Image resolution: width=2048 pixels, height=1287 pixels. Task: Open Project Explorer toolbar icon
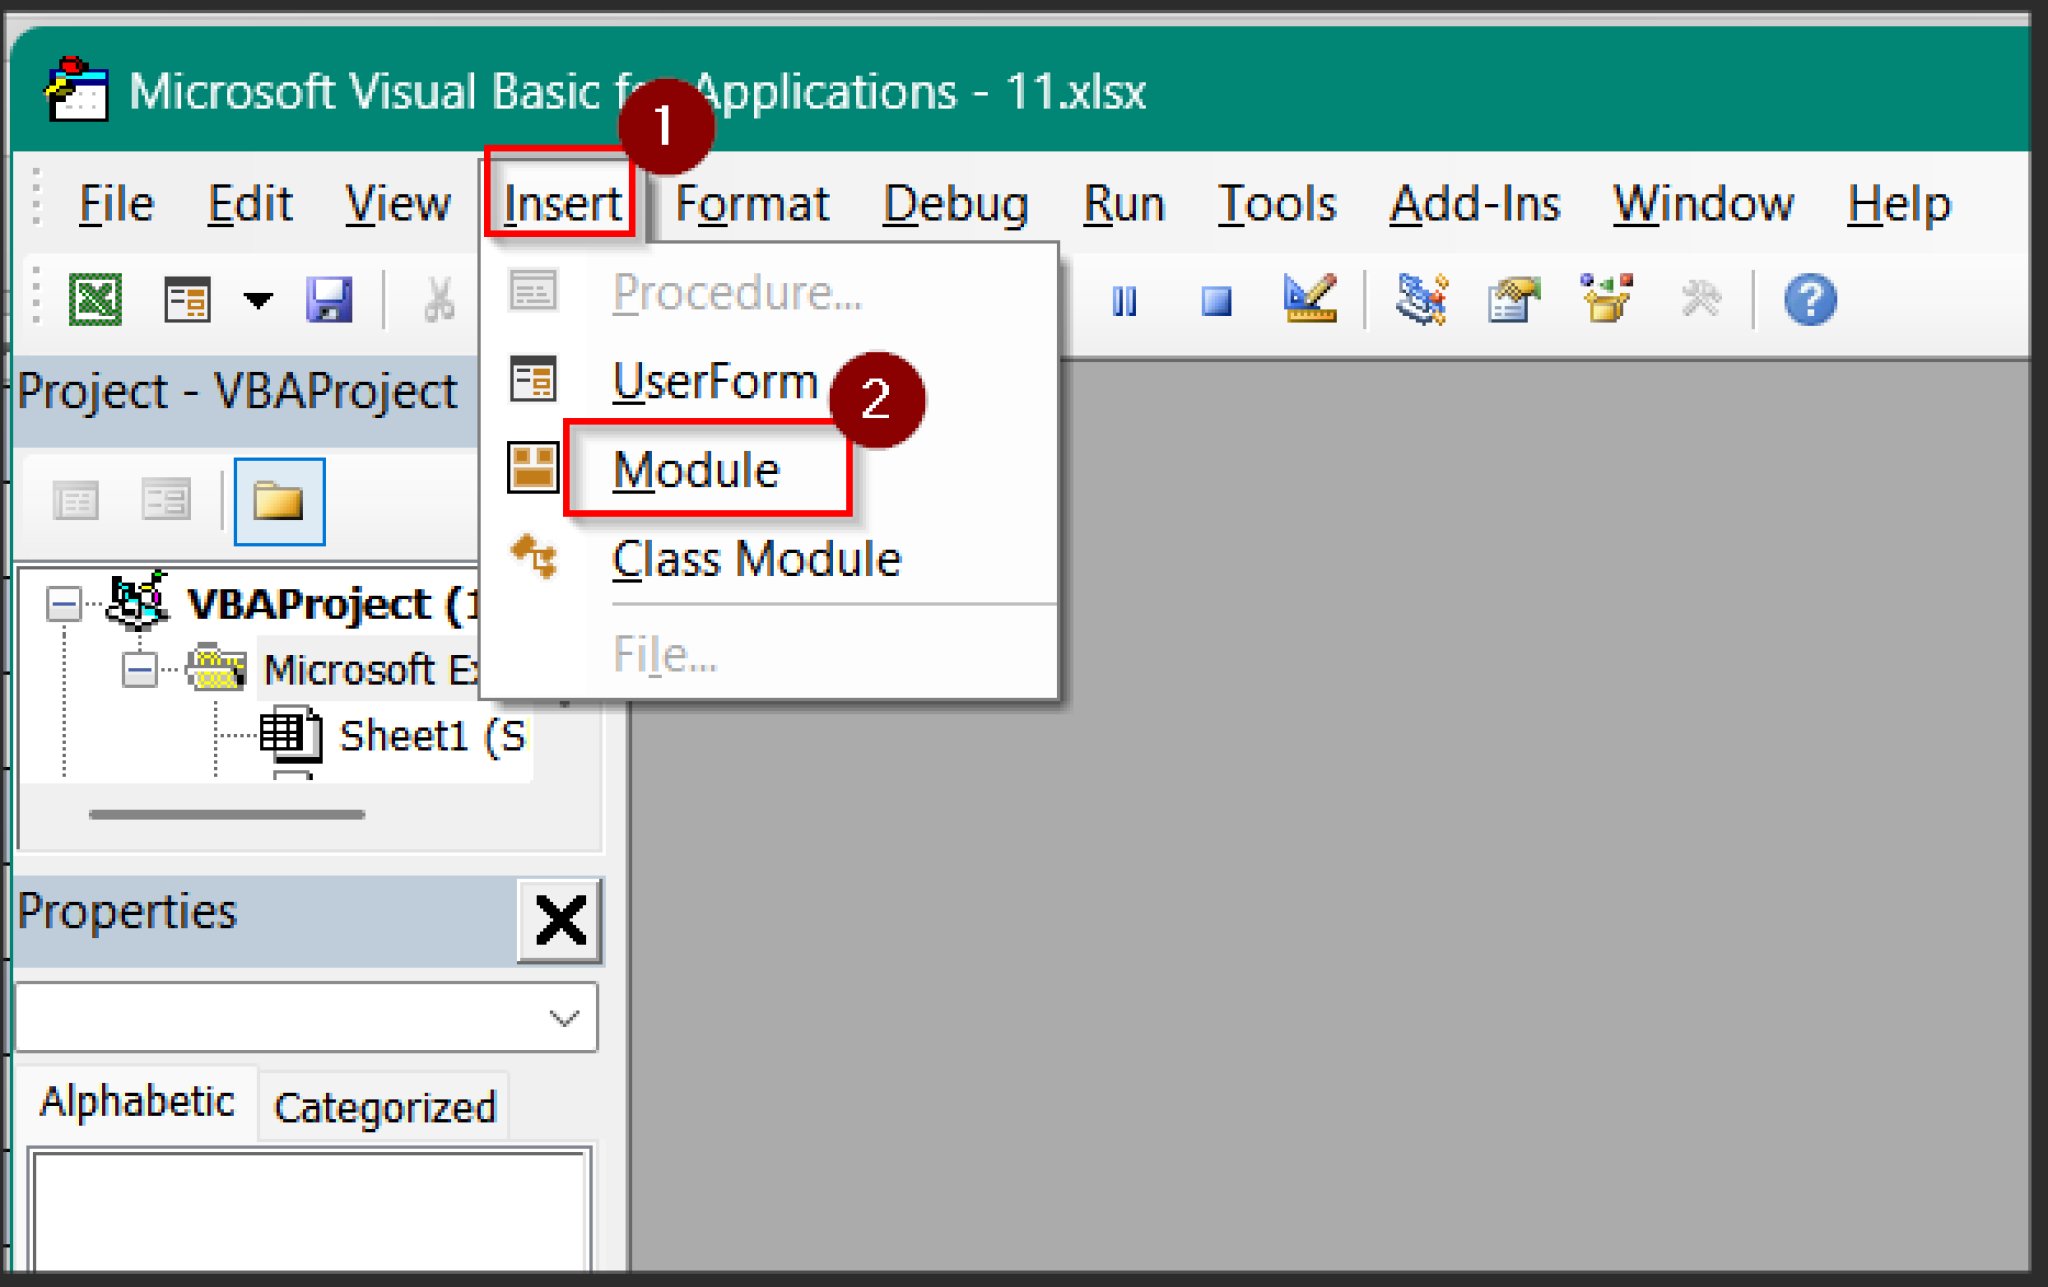click(x=1421, y=299)
